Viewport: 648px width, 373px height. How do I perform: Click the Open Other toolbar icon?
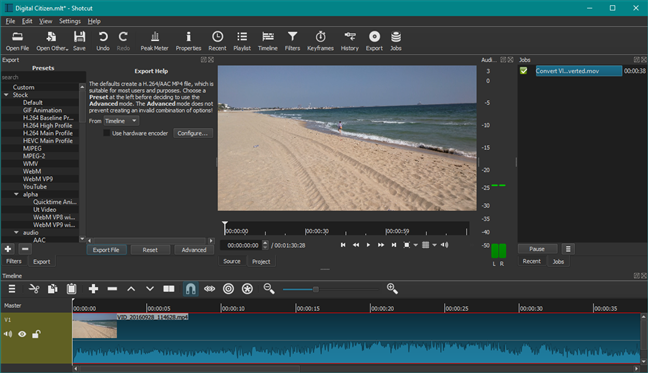pos(52,41)
